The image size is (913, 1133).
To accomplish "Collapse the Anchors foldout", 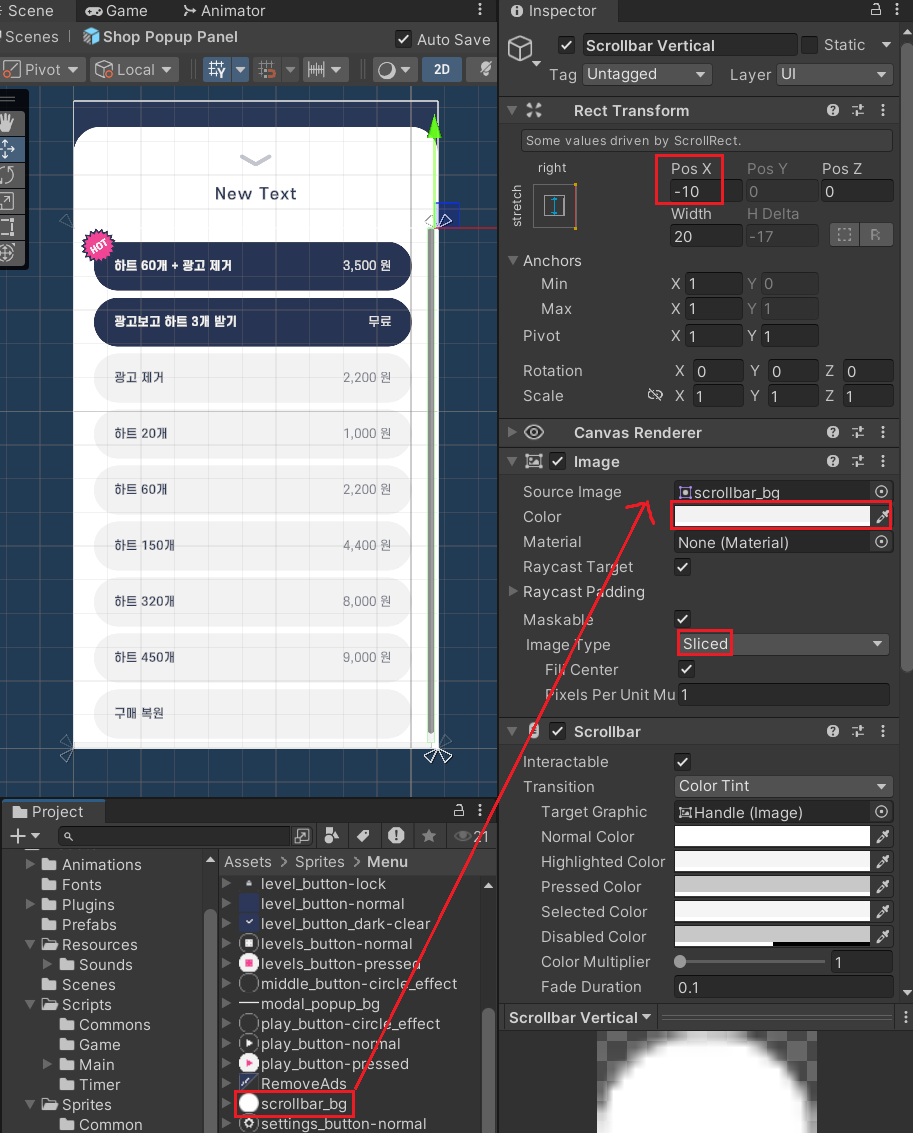I will [513, 260].
